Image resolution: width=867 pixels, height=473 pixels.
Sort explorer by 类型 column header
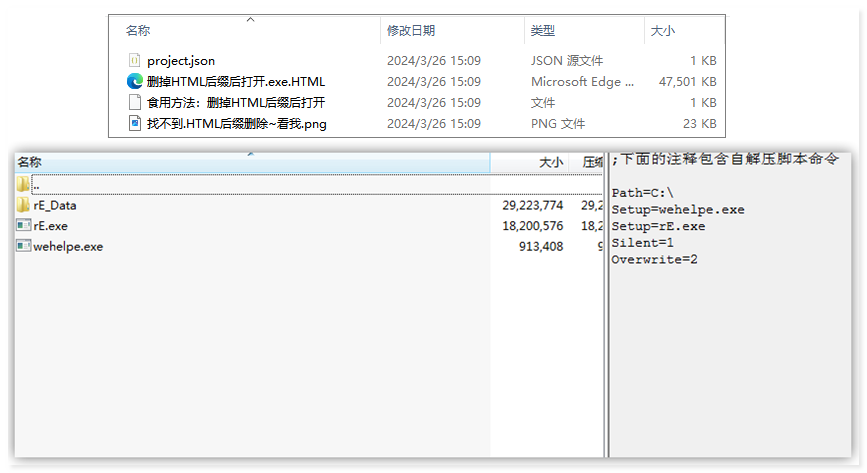[542, 30]
